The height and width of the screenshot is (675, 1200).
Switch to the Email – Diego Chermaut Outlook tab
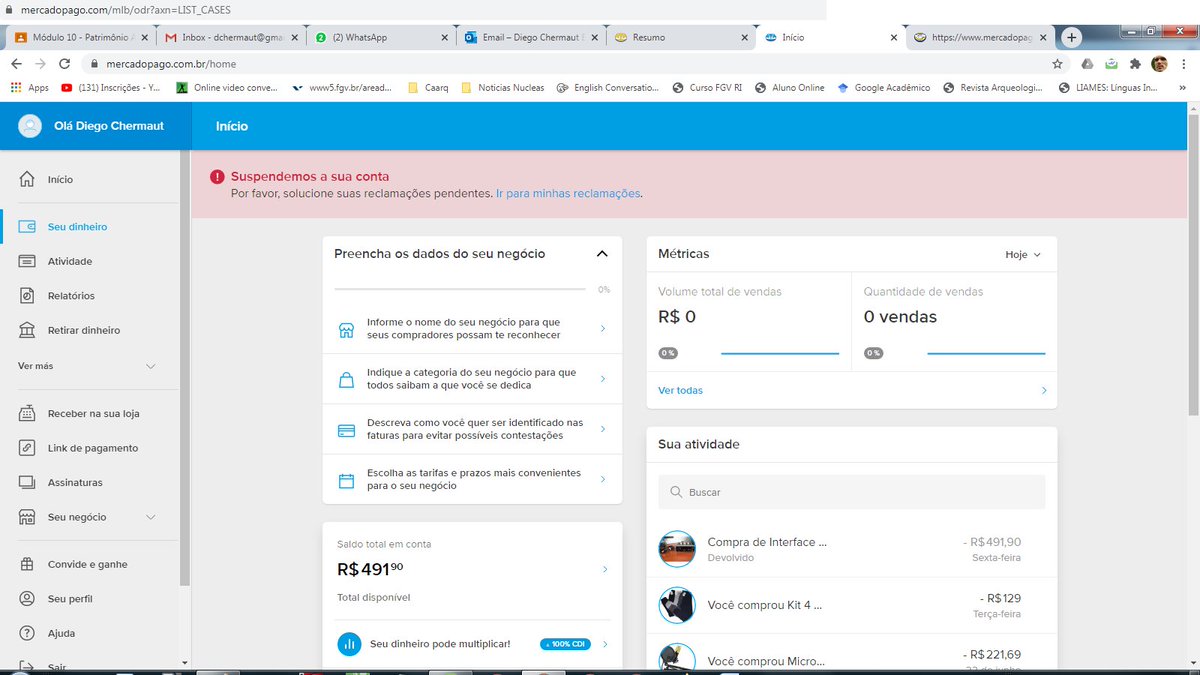(532, 37)
